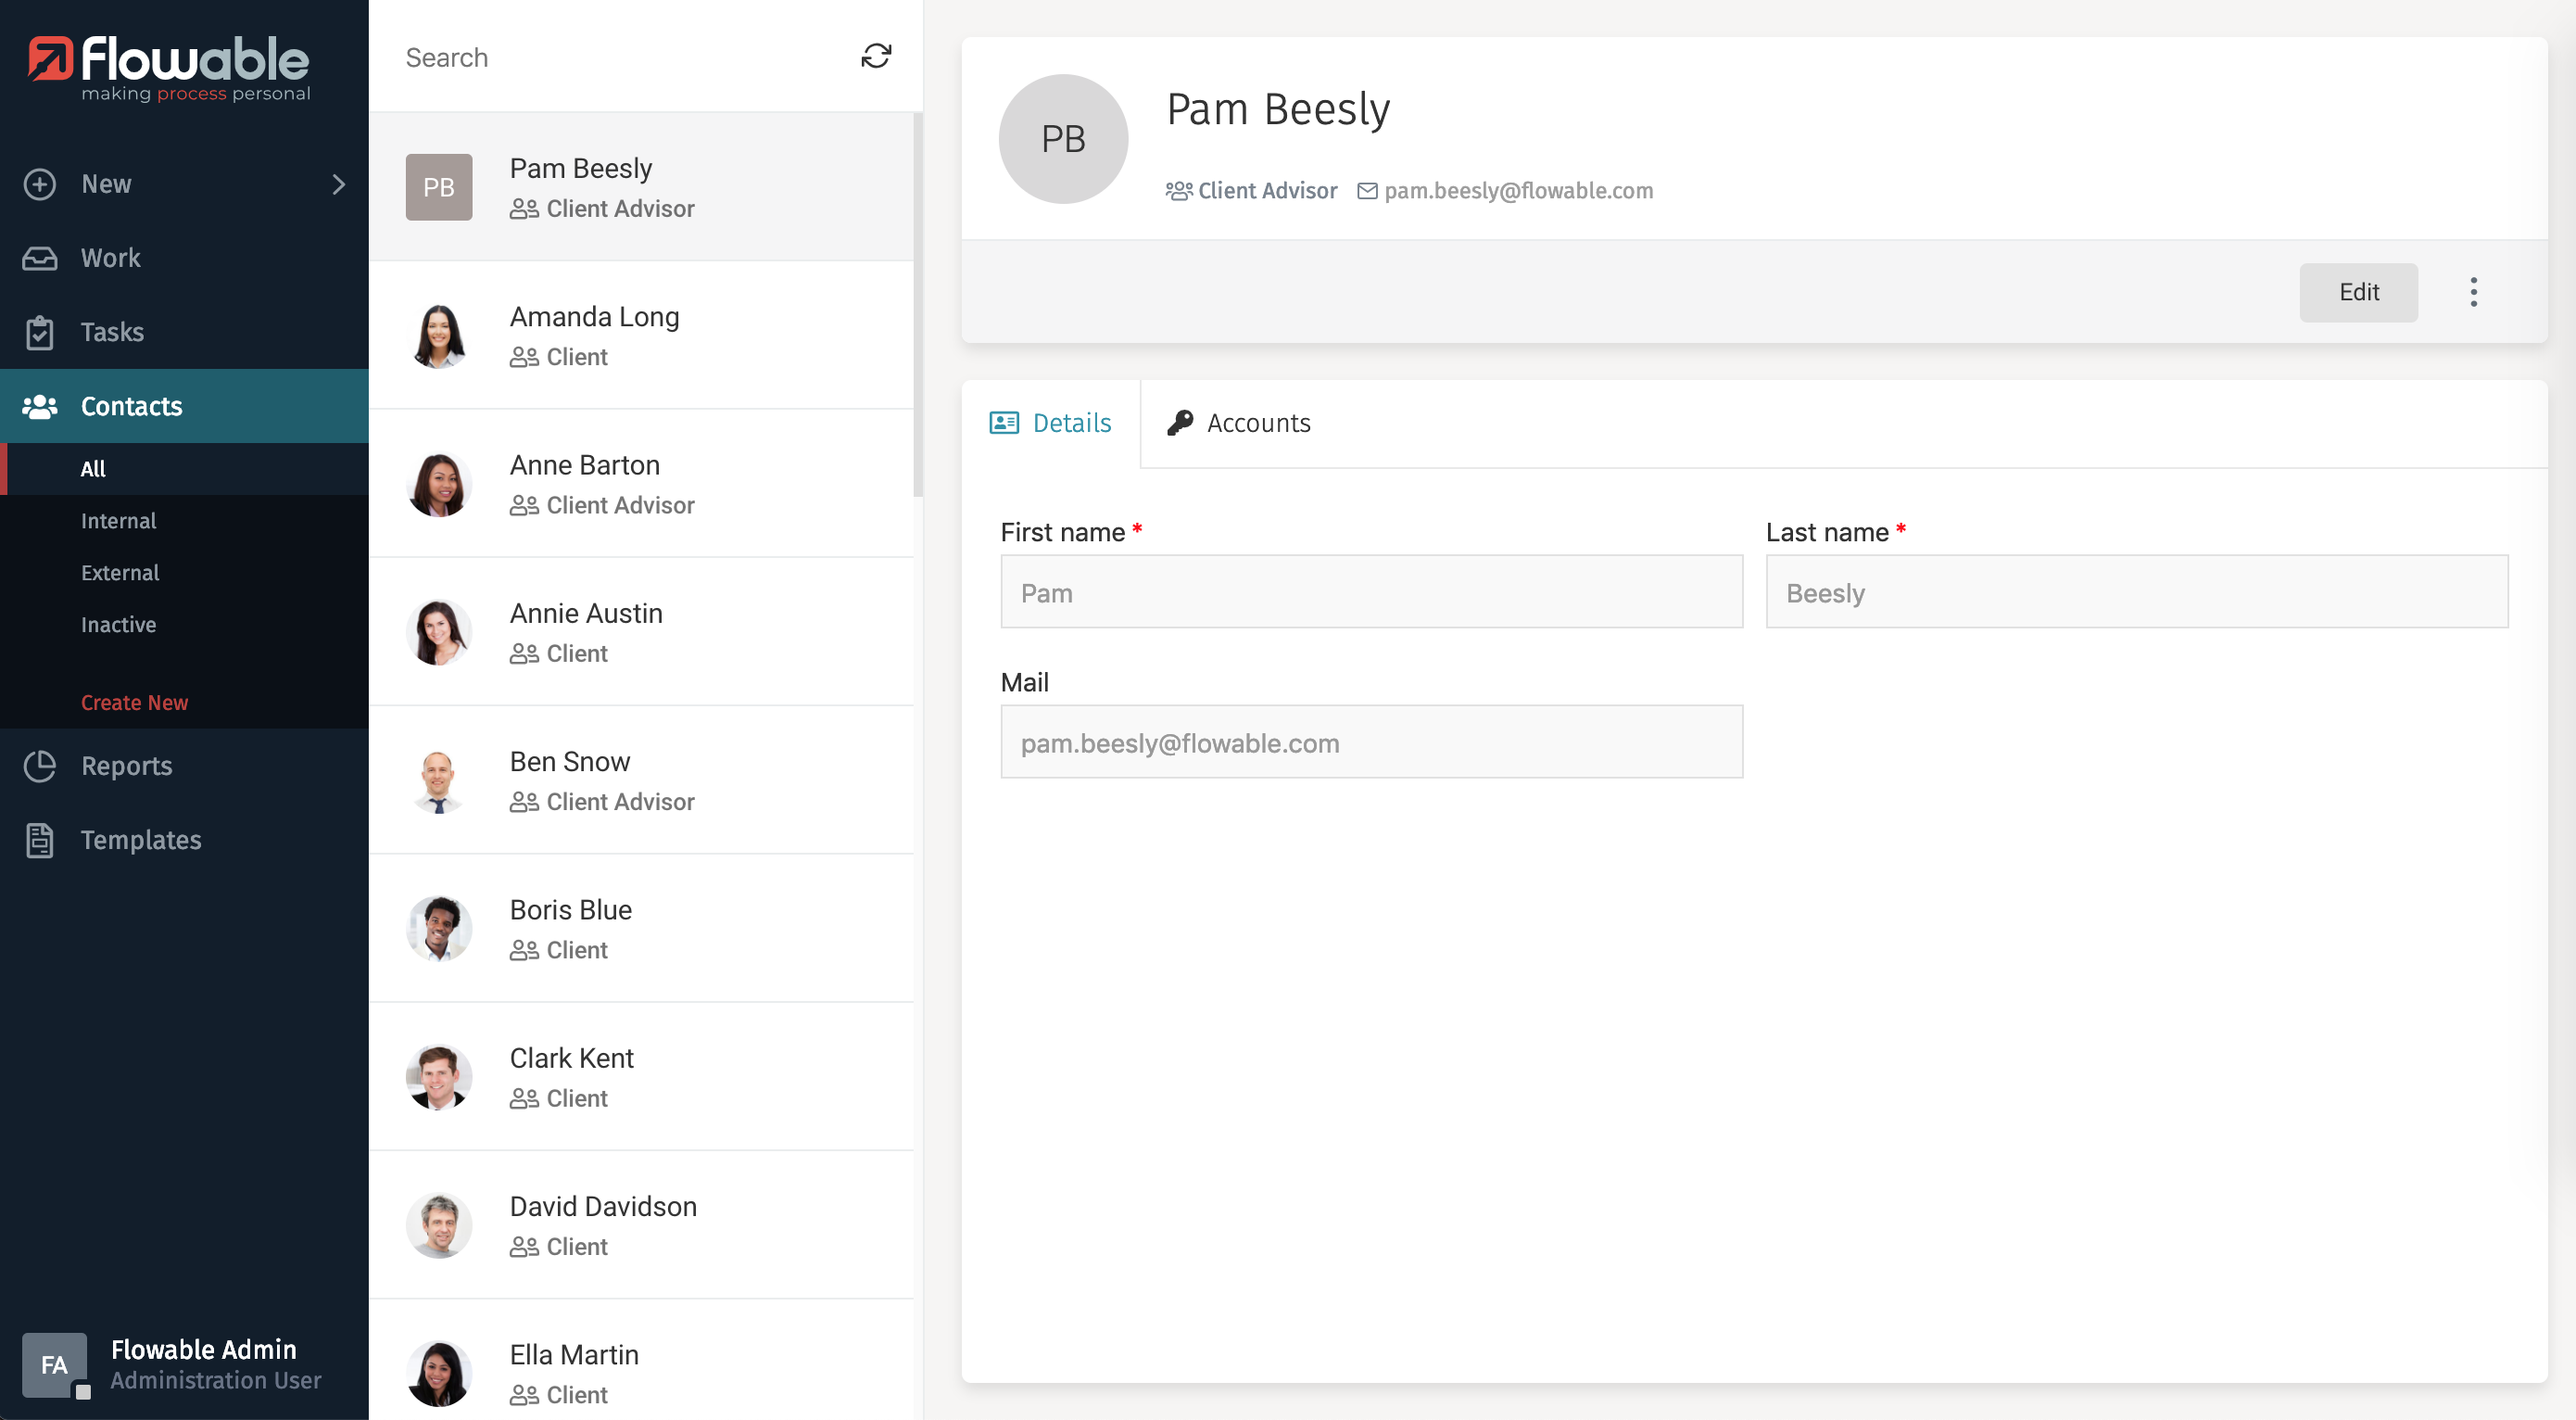The image size is (2576, 1420).
Task: Select Amanda Long from the contact list
Action: (x=594, y=335)
